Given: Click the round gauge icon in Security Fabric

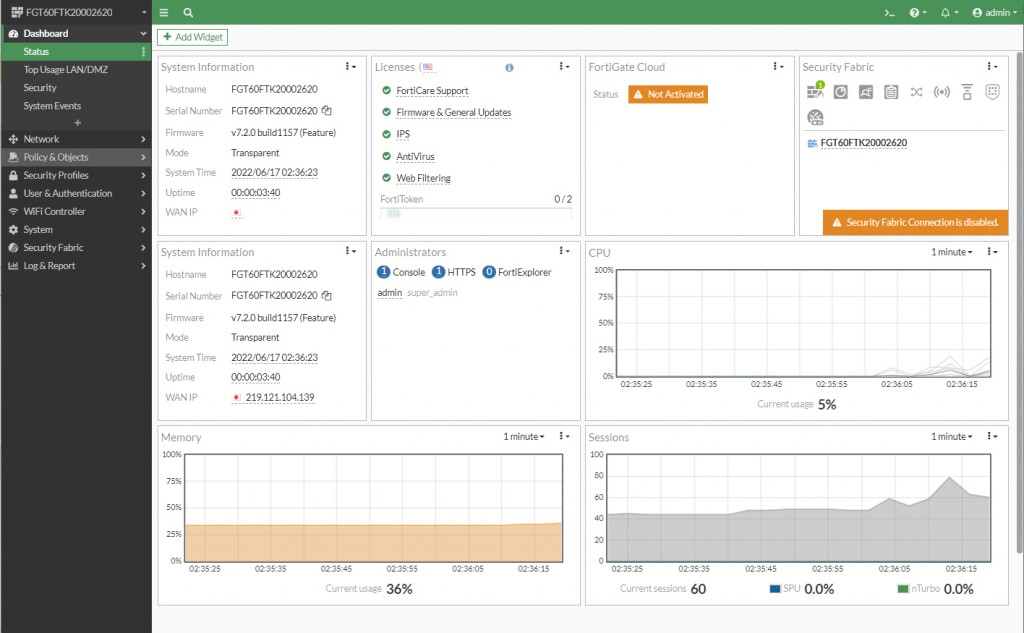Looking at the screenshot, I should [815, 118].
